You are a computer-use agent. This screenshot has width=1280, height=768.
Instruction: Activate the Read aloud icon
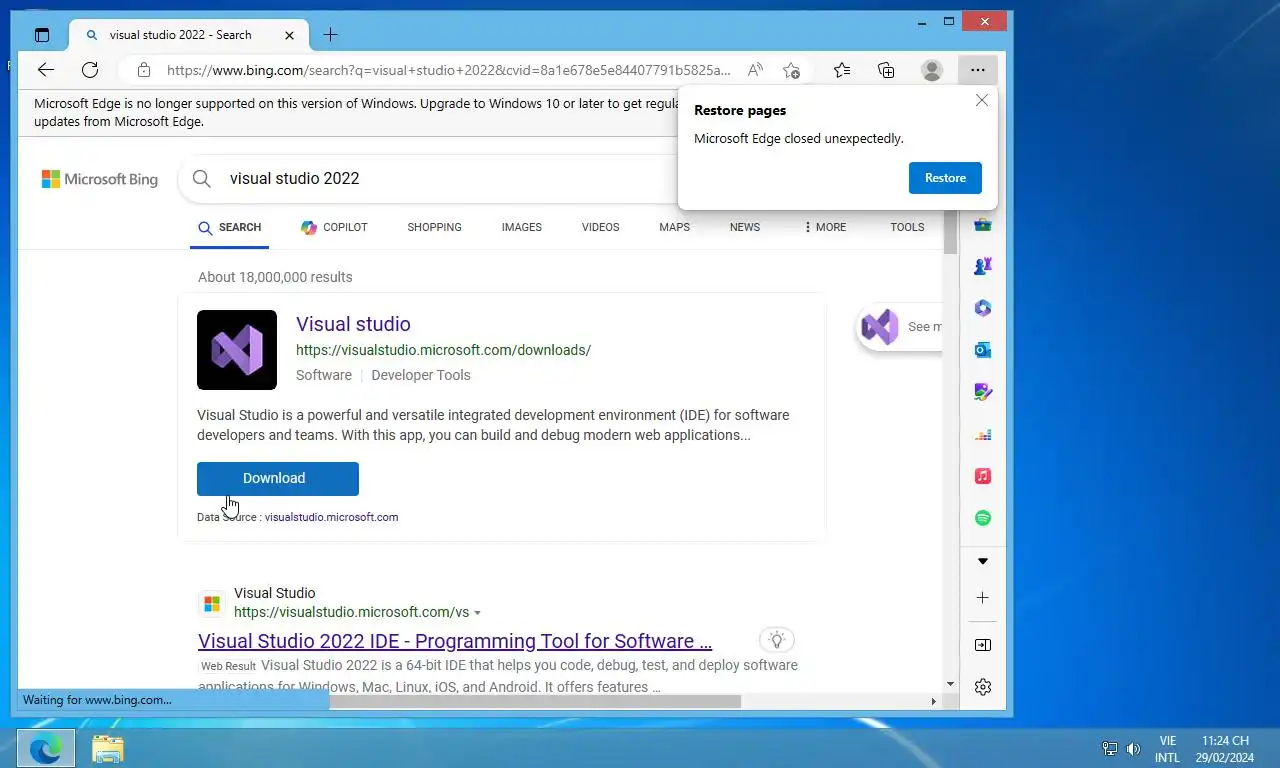(755, 70)
